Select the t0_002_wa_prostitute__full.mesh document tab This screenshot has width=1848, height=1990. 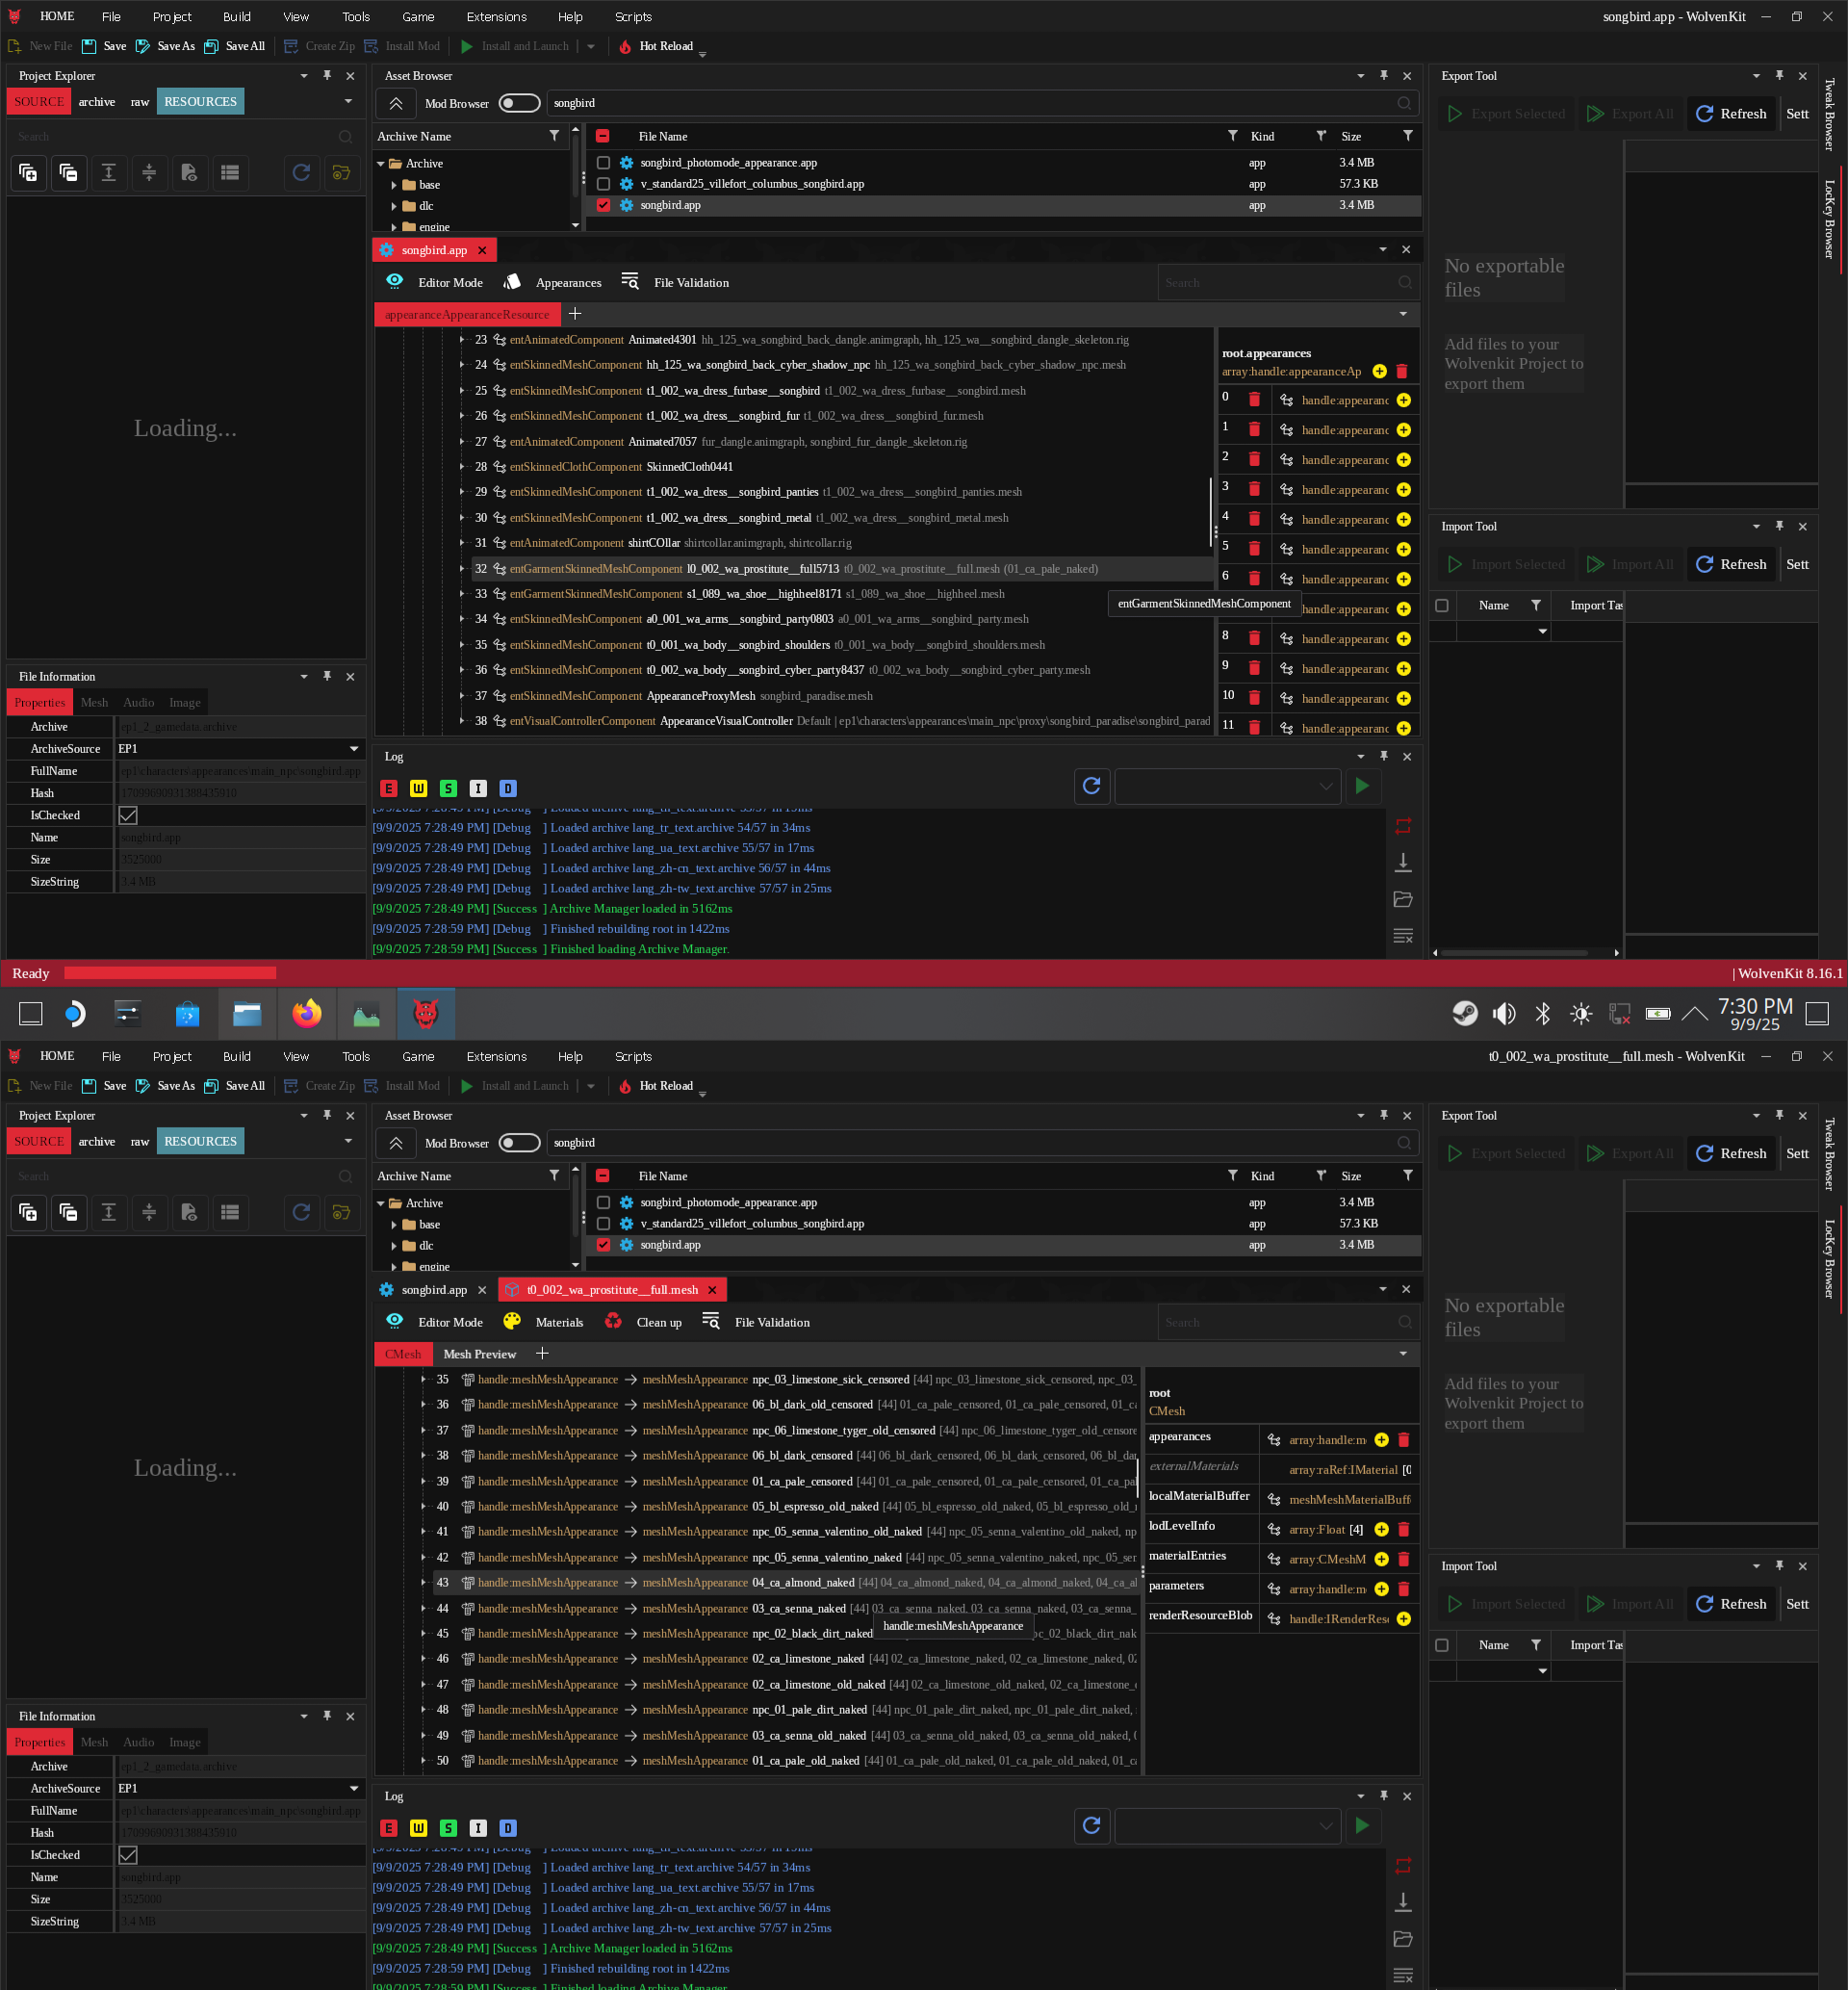point(612,1290)
